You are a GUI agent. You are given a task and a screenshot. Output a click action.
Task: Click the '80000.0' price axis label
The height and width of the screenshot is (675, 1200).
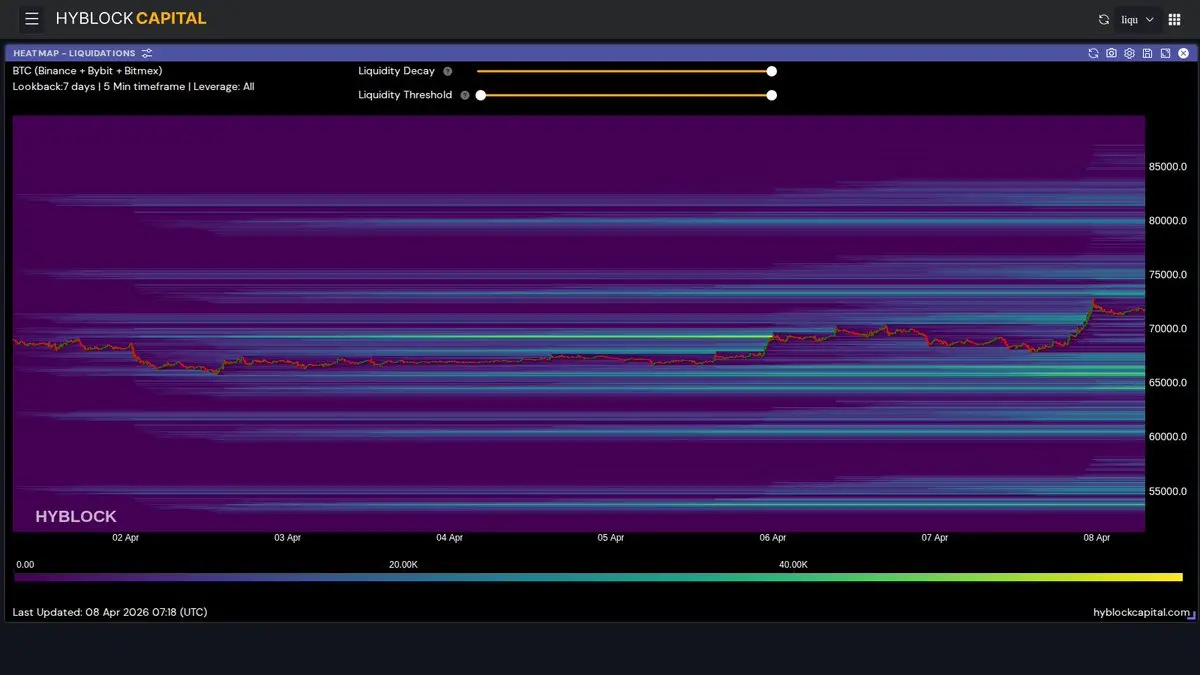pyautogui.click(x=1168, y=221)
